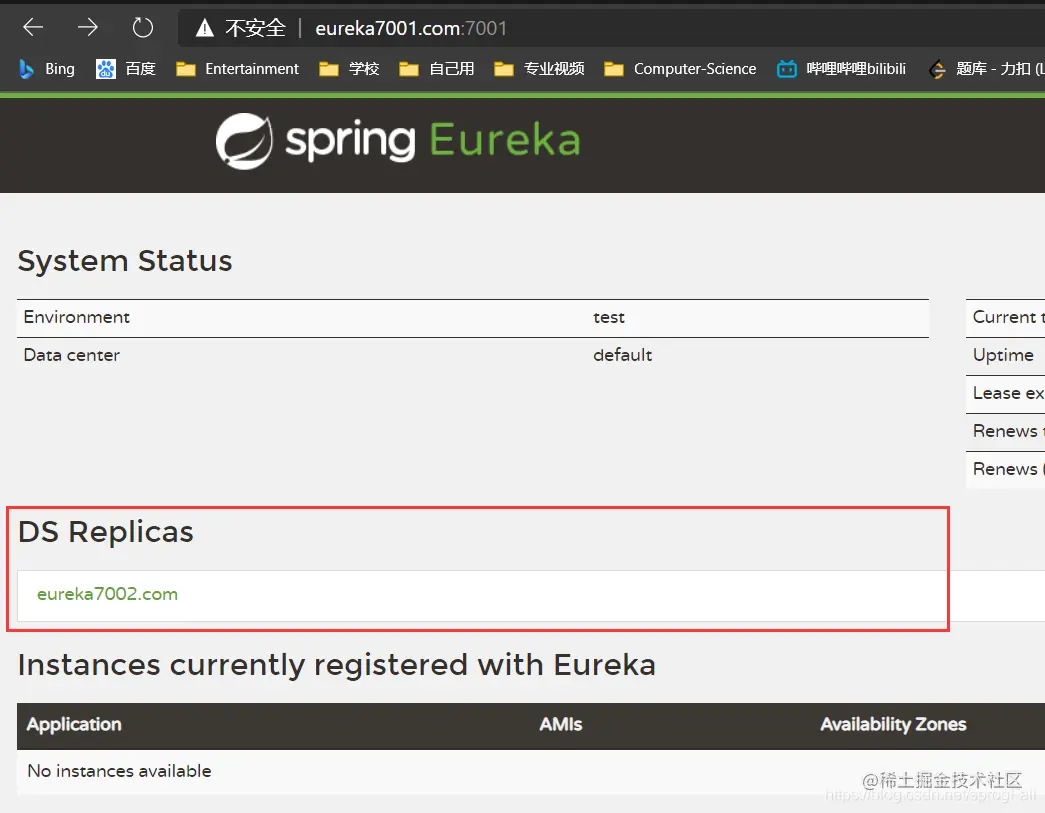Click the 'No instances available' row
This screenshot has height=813, width=1045.
530,771
